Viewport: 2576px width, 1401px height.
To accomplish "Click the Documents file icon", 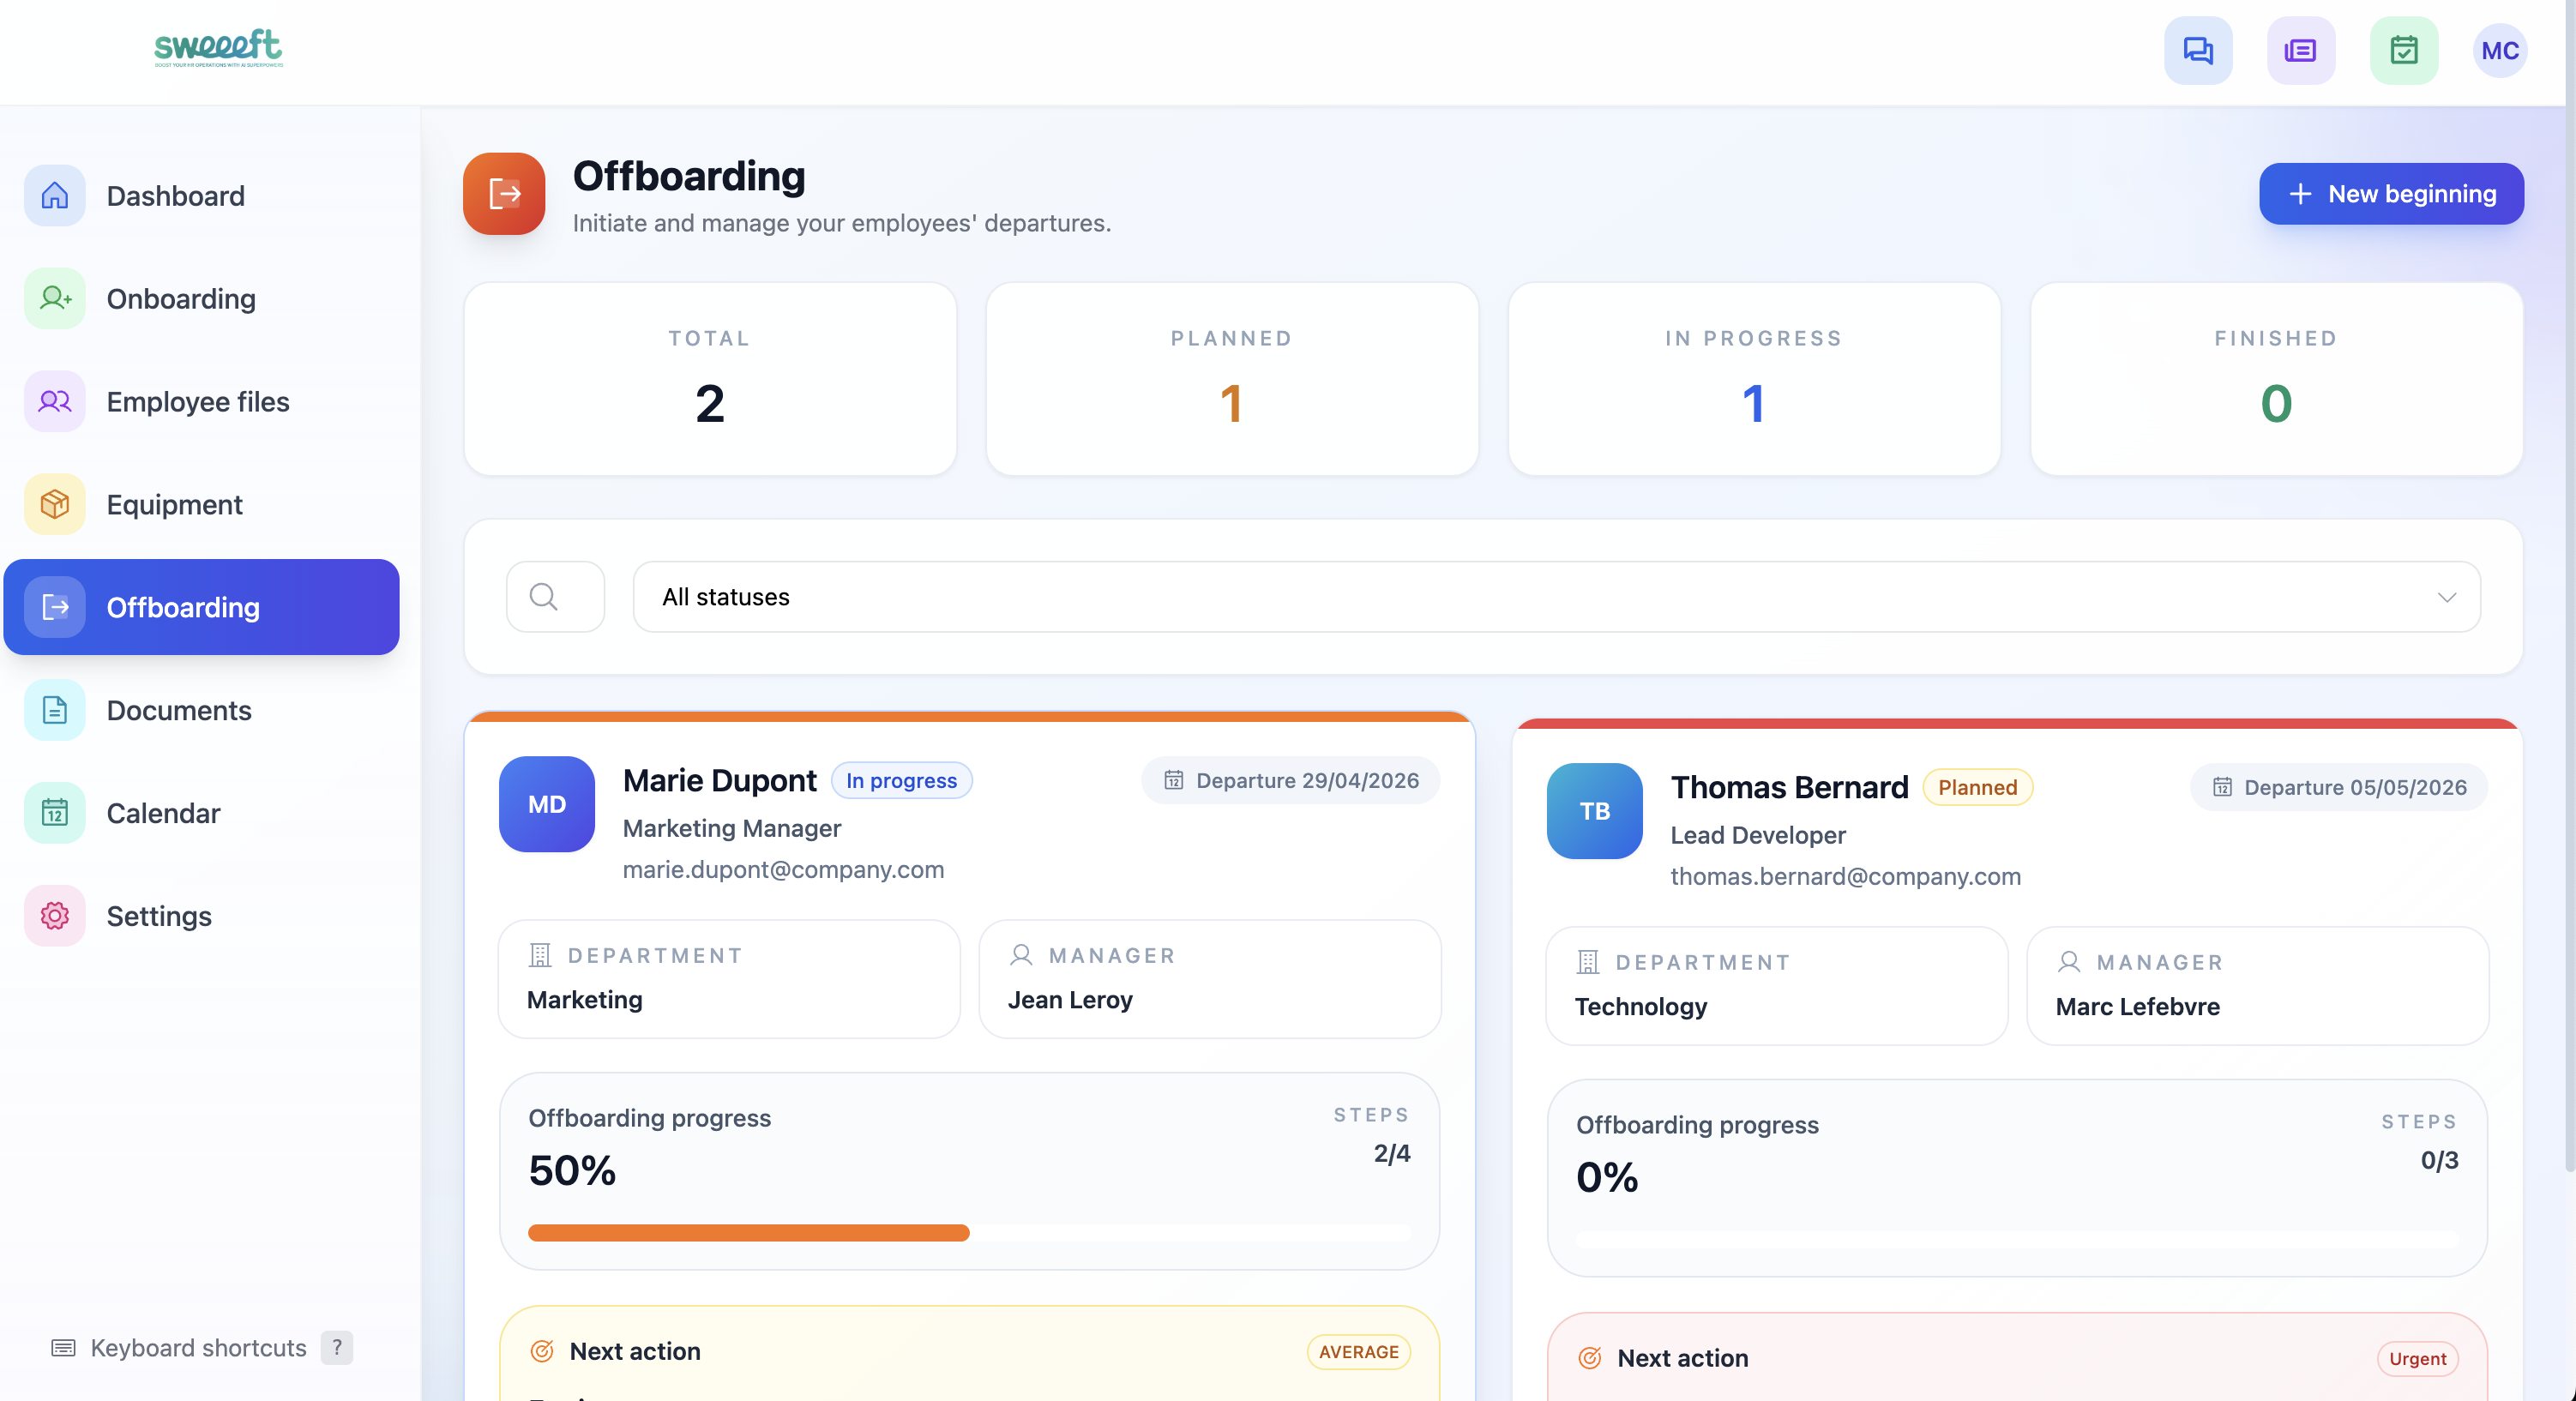I will click(x=54, y=710).
